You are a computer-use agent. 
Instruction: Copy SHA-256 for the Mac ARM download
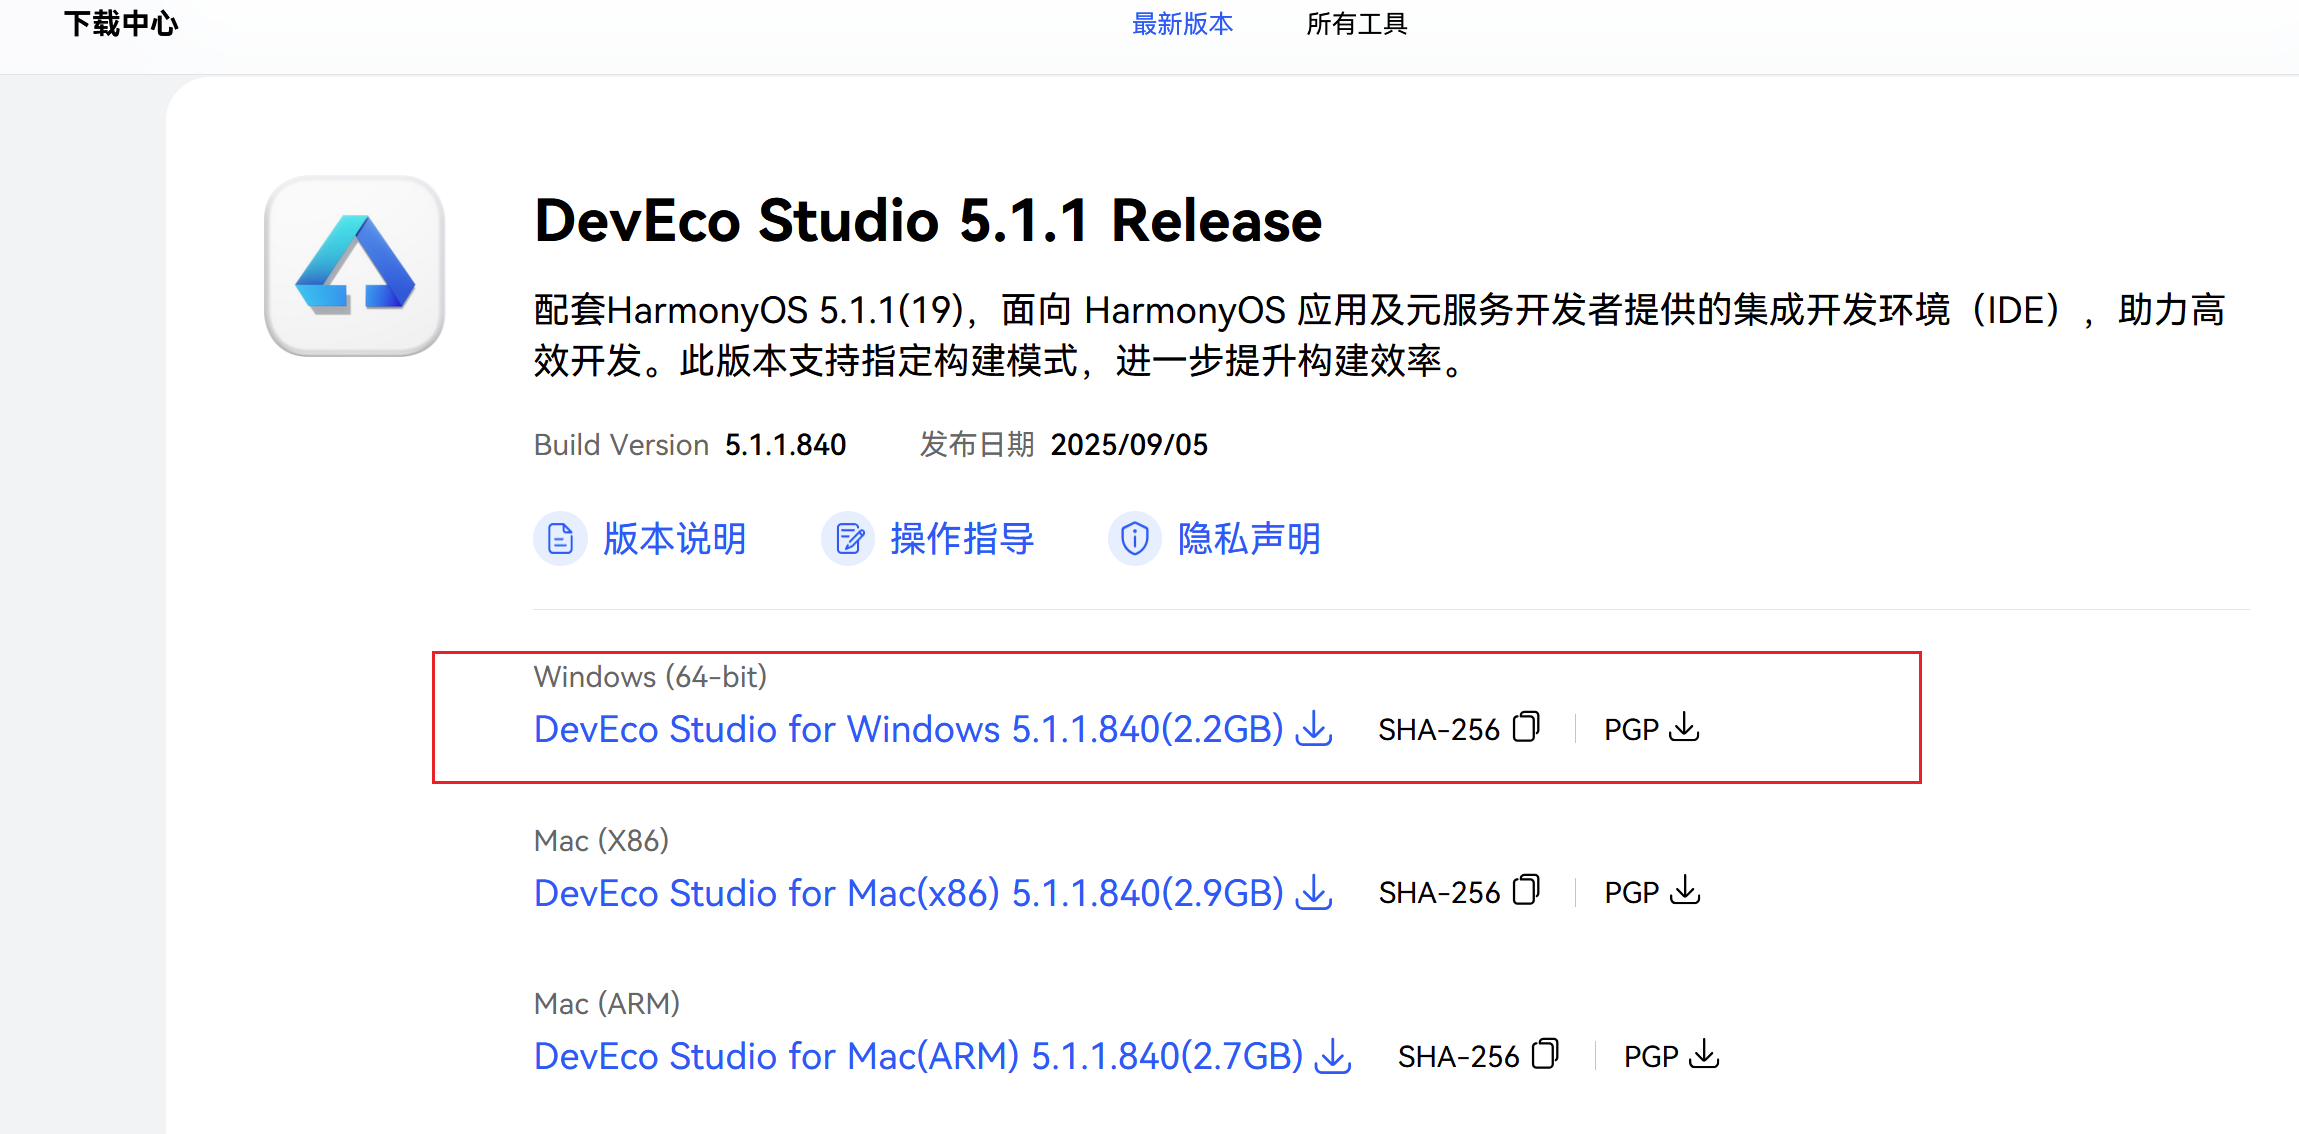click(1545, 1054)
